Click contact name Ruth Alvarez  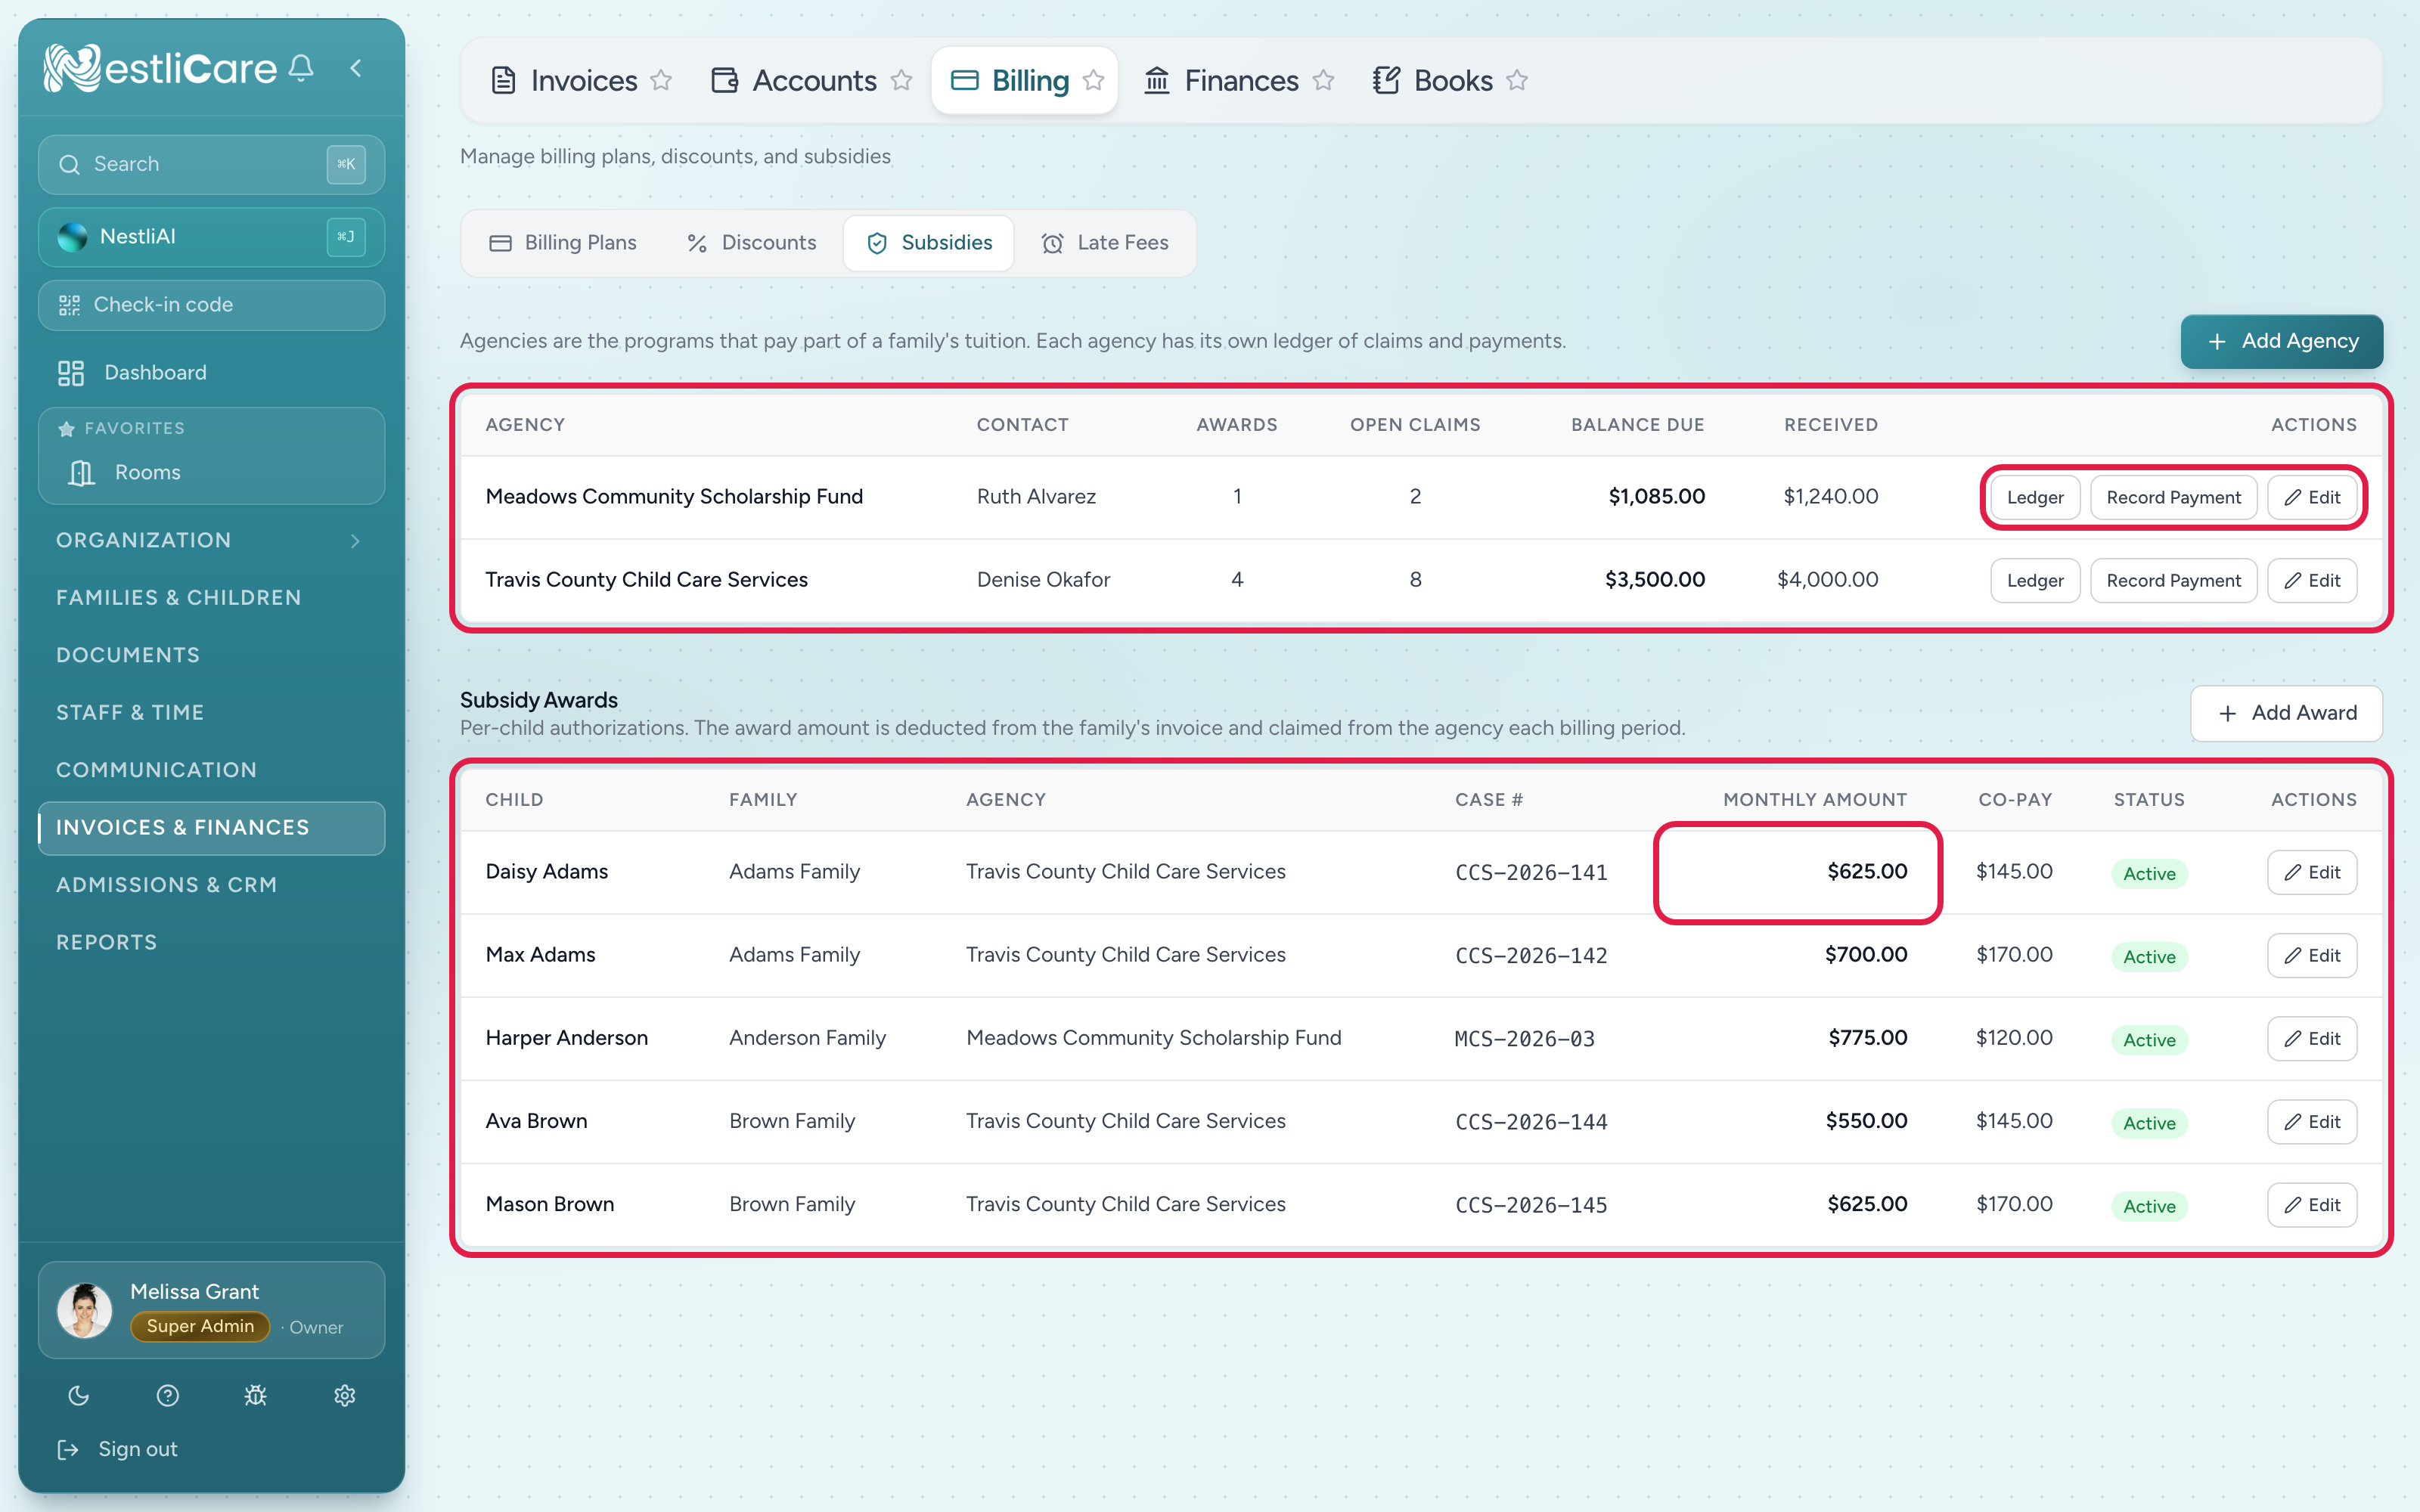[x=1036, y=497]
